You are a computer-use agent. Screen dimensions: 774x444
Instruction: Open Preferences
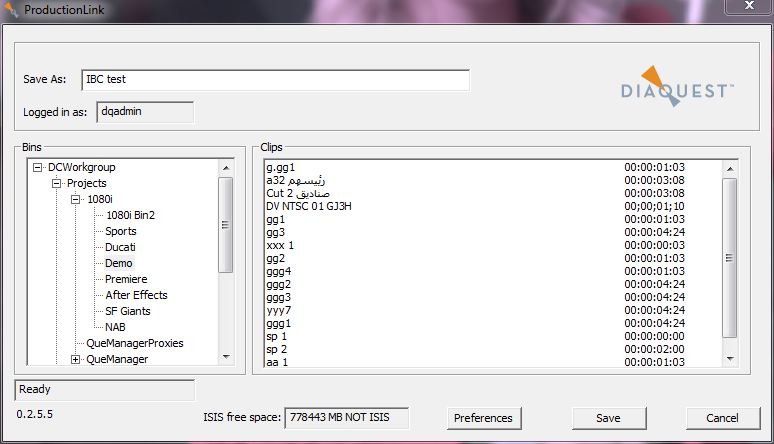tap(483, 418)
